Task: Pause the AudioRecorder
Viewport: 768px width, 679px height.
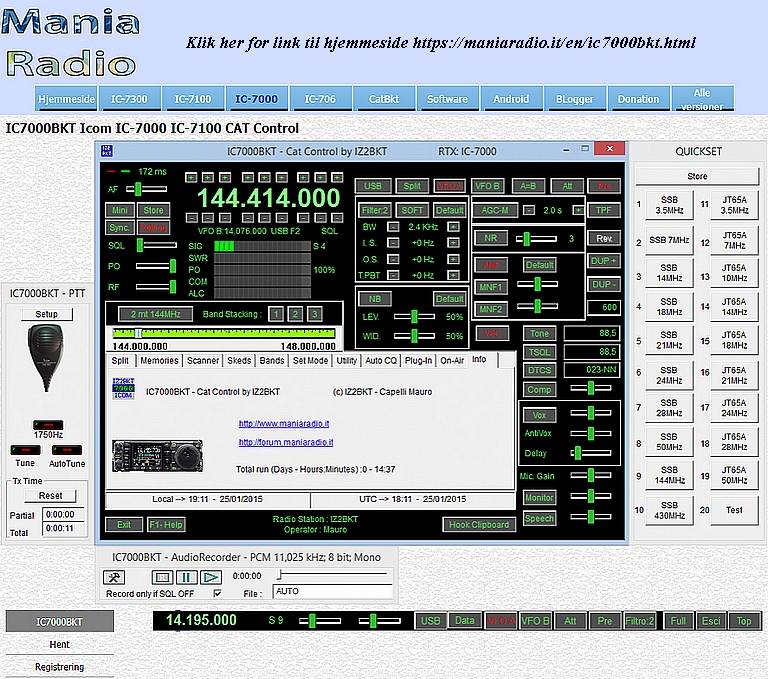Action: [186, 578]
